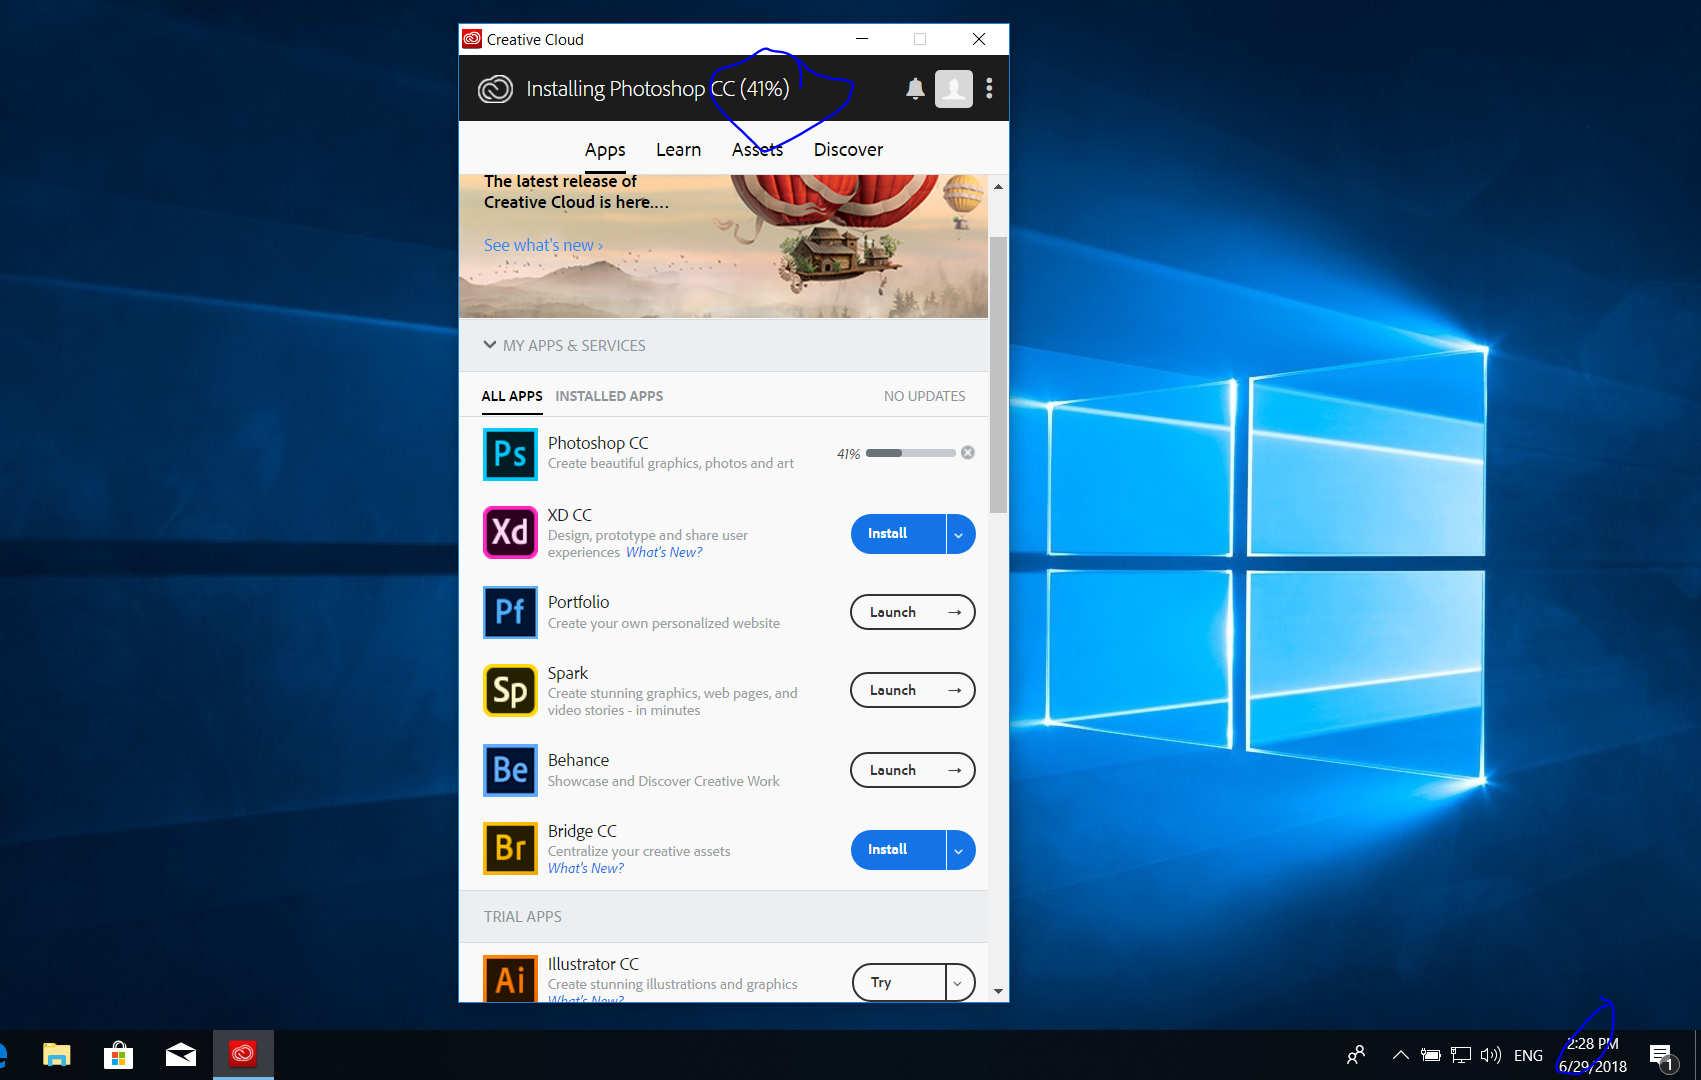Minimize the Creative Cloud window
1701x1080 pixels.
(x=863, y=39)
